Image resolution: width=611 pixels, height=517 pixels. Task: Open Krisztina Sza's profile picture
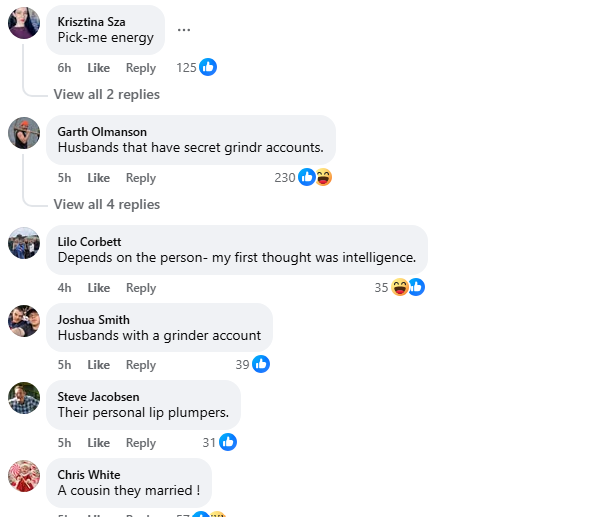coord(24,22)
